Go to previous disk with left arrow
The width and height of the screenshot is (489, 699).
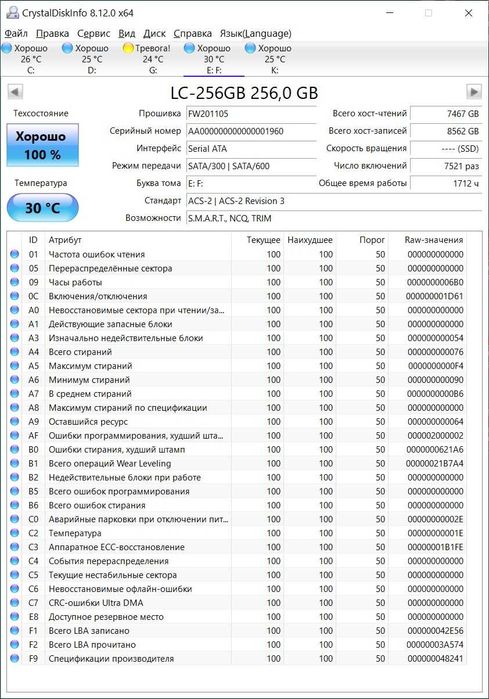15,92
